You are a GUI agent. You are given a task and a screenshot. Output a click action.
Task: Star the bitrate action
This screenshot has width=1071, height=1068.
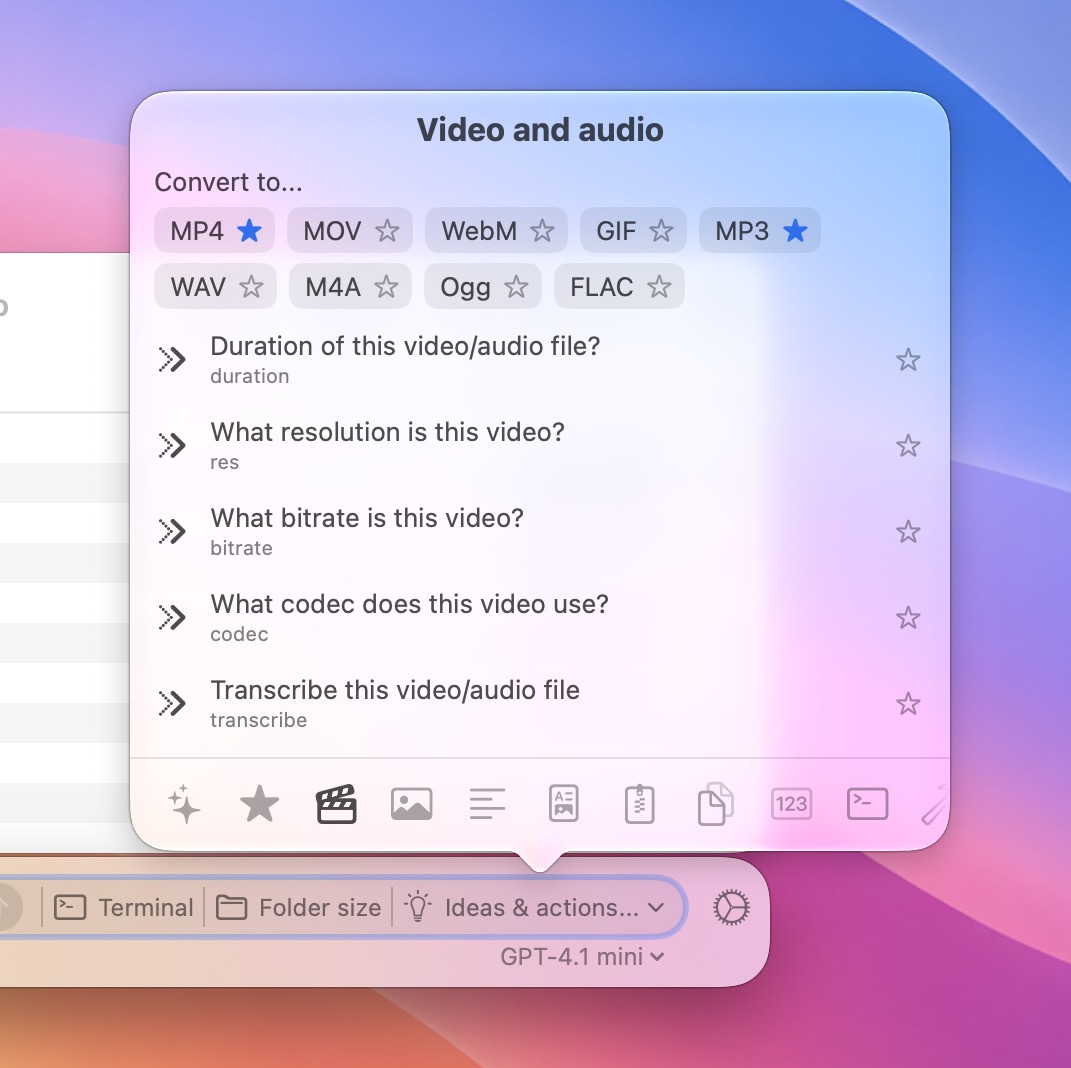click(908, 532)
